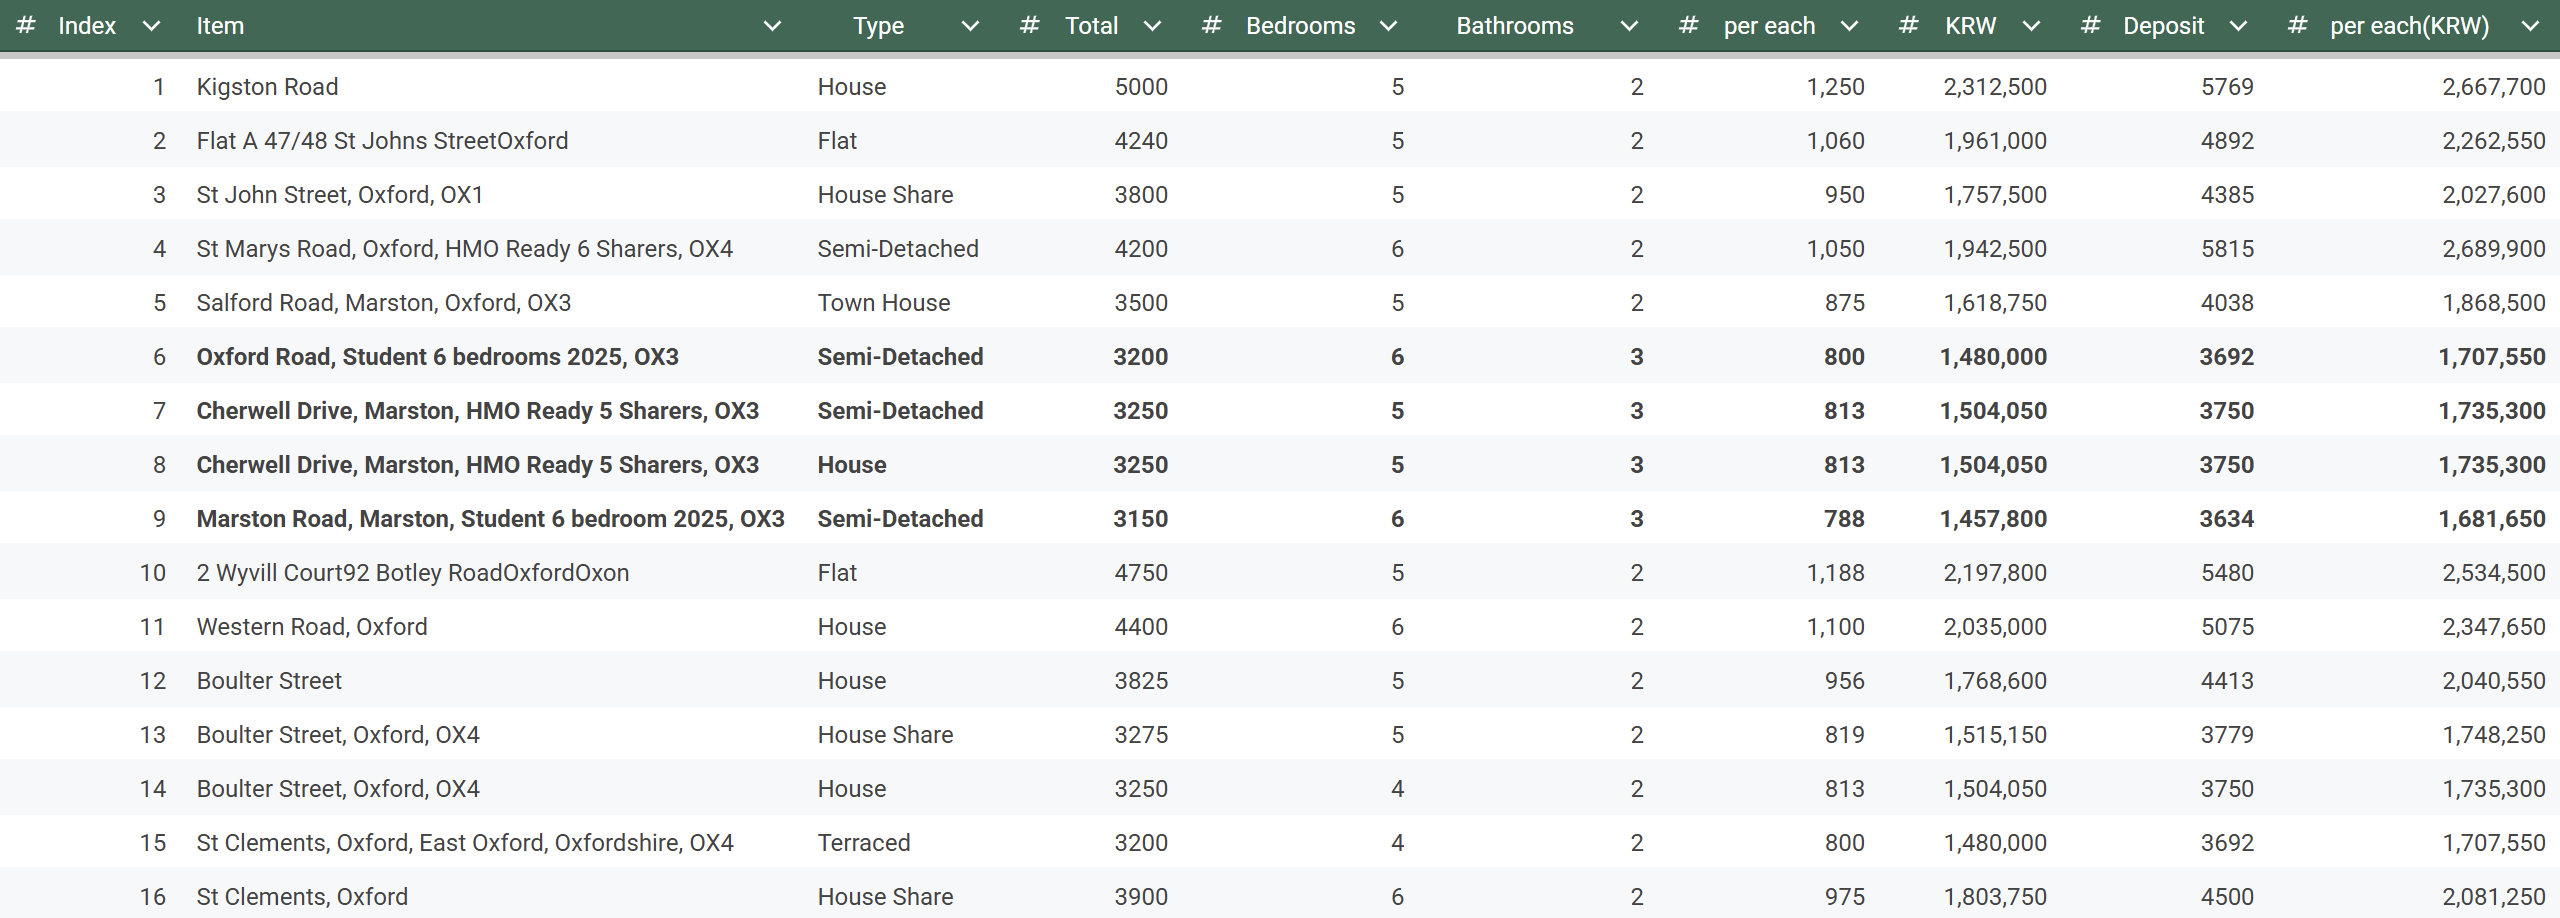Click KRW value 1,457,800

point(1994,519)
